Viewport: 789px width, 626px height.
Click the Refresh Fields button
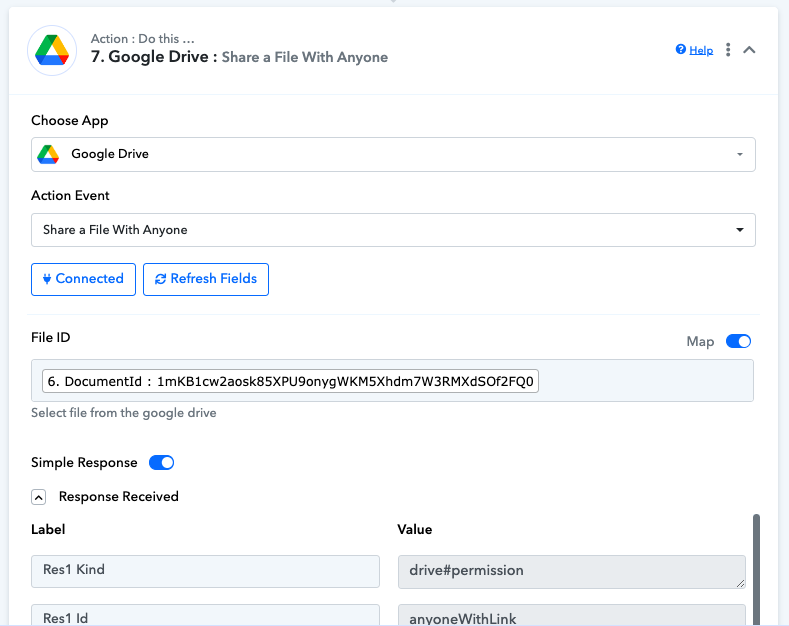206,279
